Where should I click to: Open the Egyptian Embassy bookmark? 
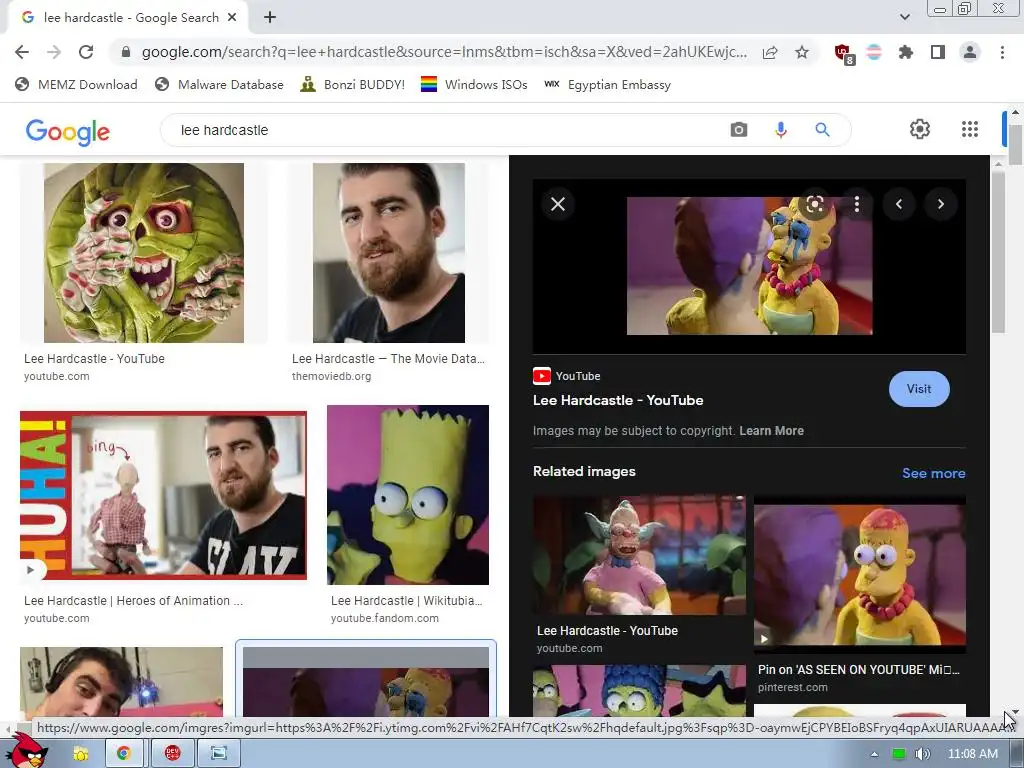608,84
